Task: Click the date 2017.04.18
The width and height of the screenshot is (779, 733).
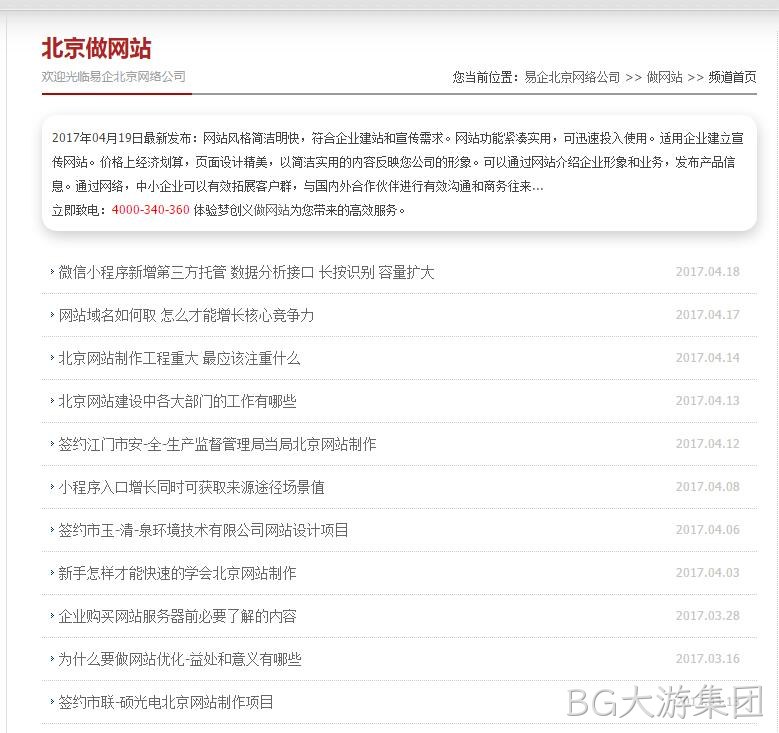Action: click(x=707, y=272)
